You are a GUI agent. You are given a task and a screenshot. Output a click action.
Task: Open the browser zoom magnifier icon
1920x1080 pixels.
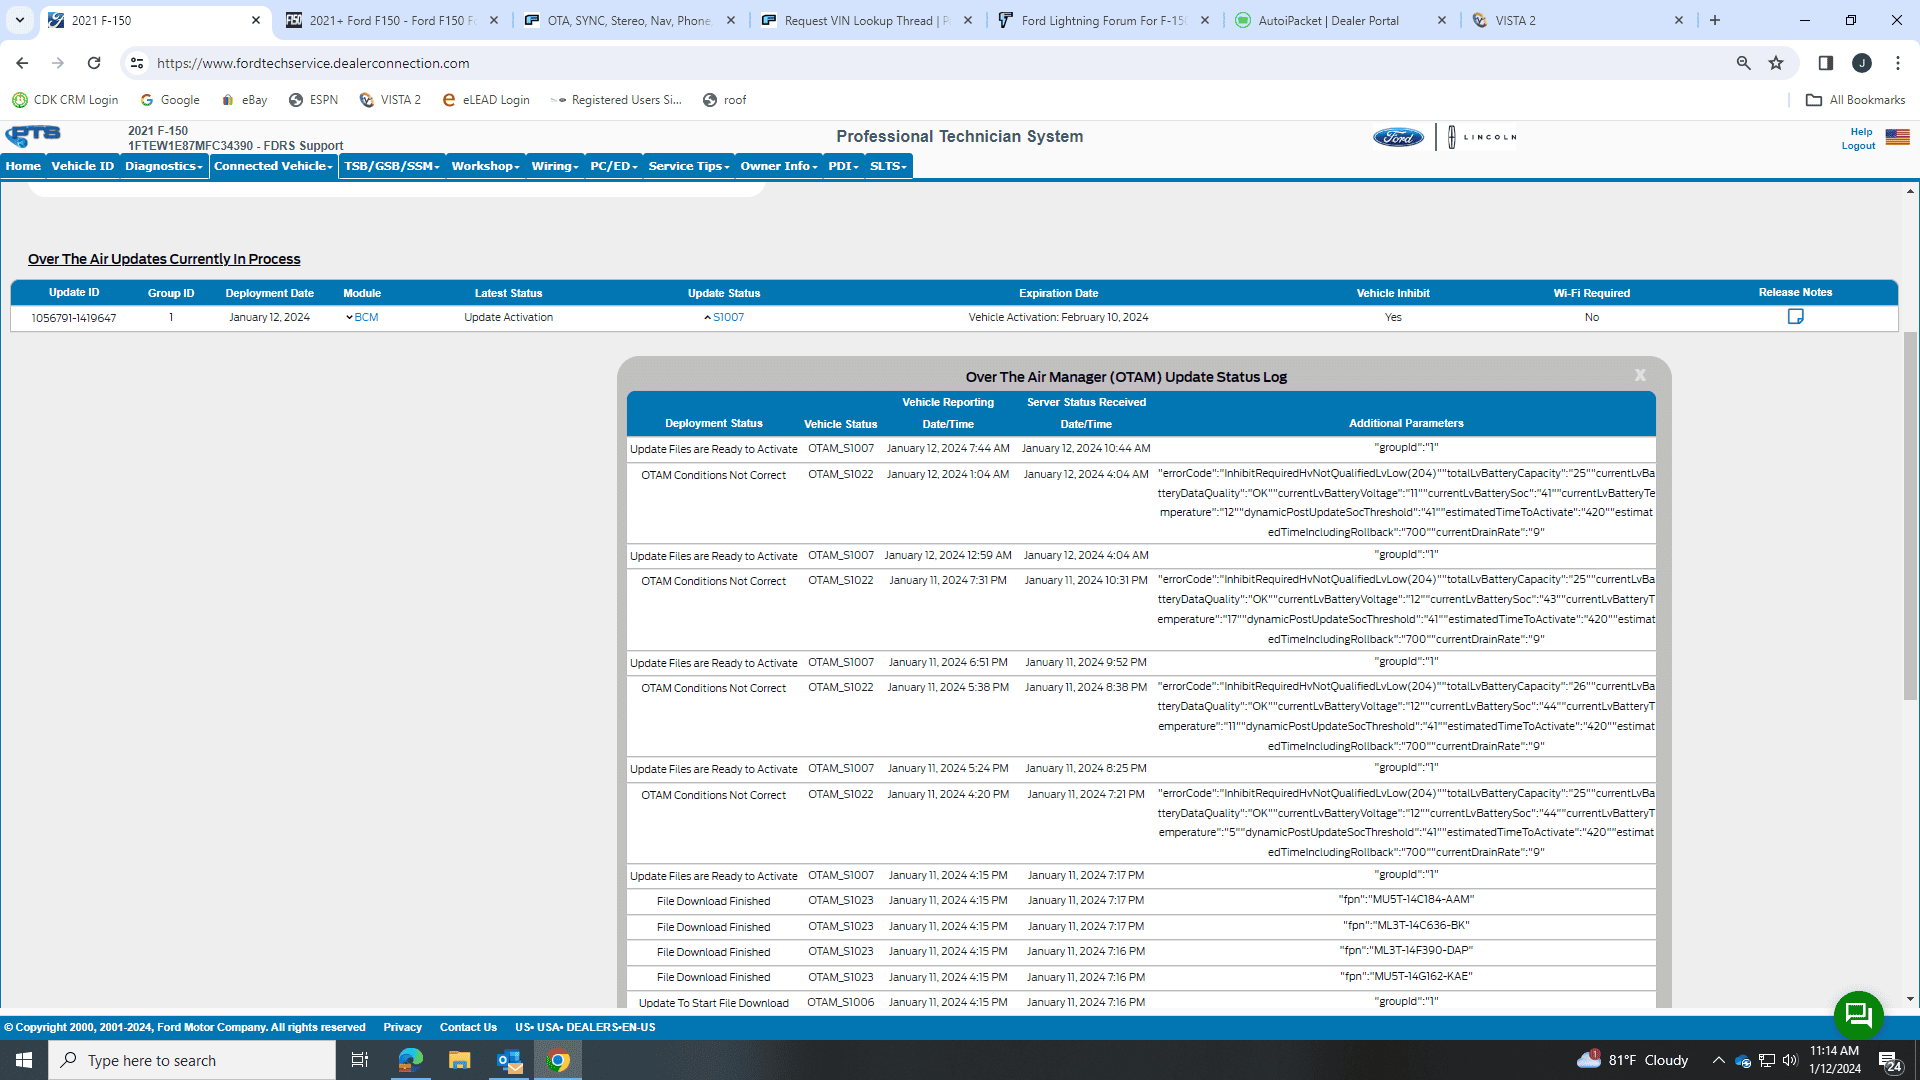click(x=1744, y=63)
